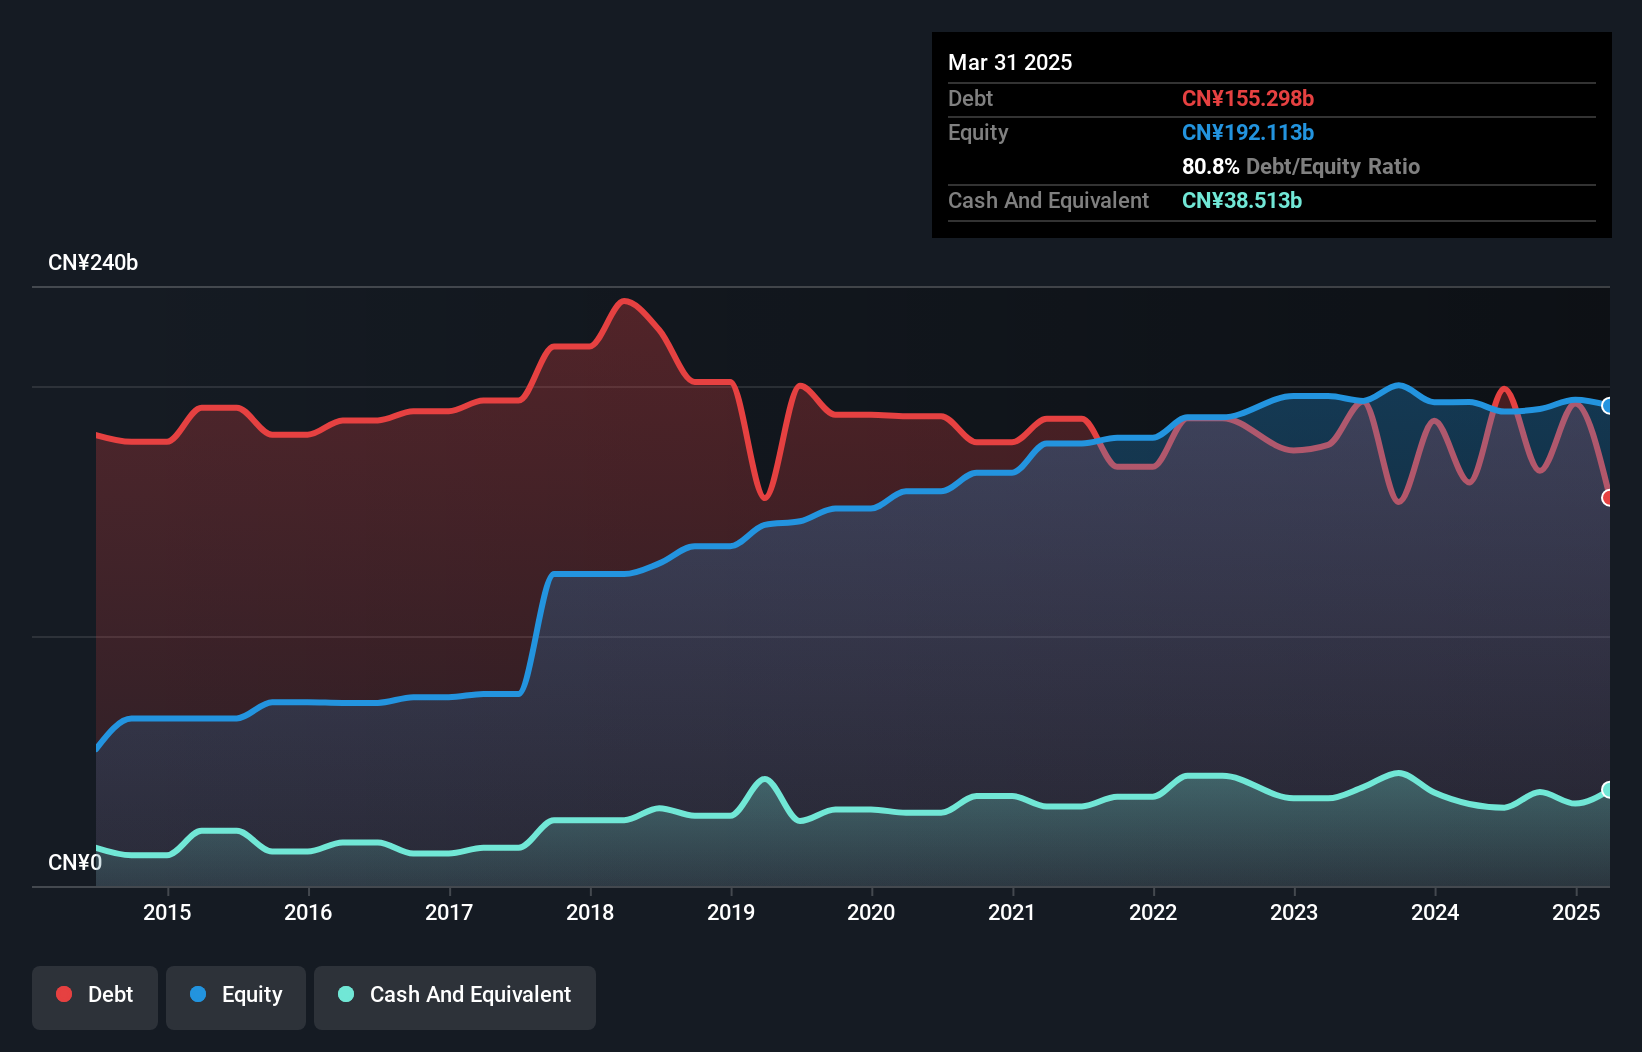
Task: Click the blue Equity endpoint marker
Action: point(1608,405)
